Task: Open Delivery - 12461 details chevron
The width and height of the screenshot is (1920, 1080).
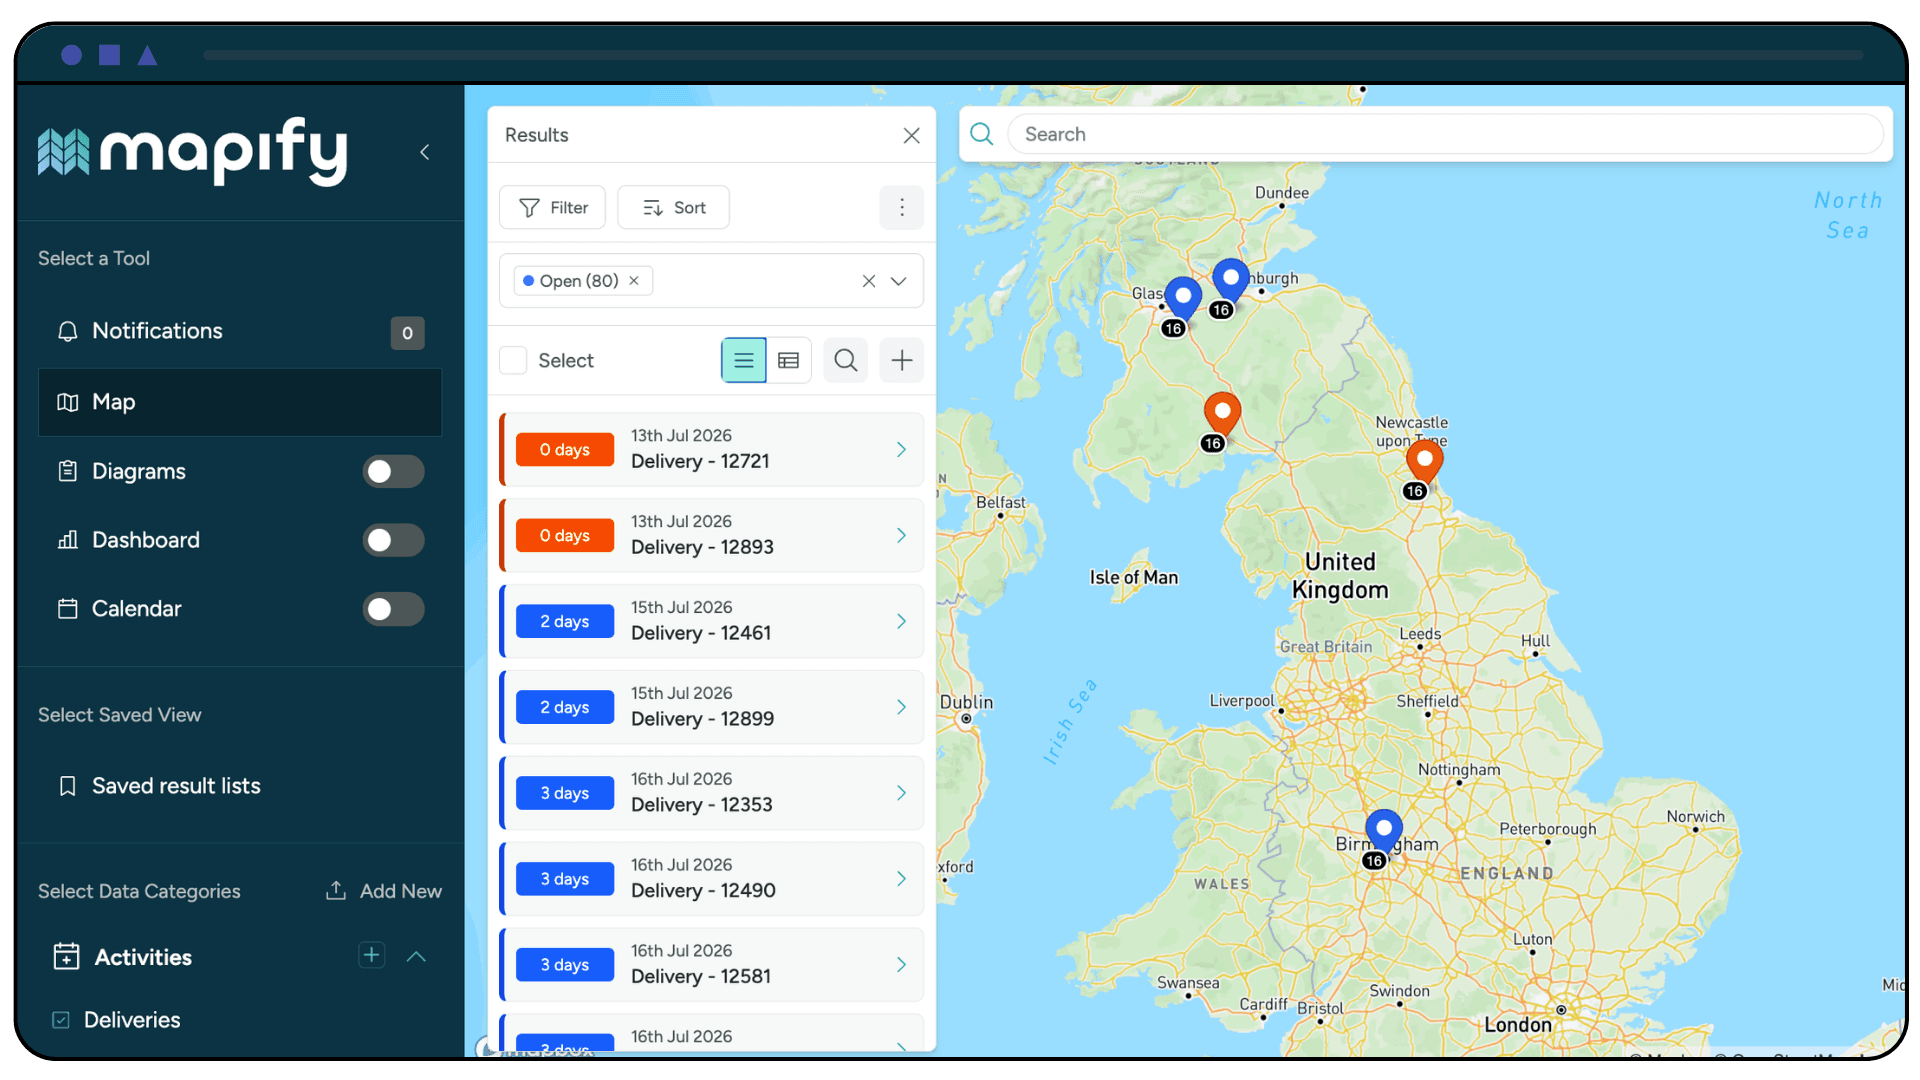Action: click(x=901, y=621)
